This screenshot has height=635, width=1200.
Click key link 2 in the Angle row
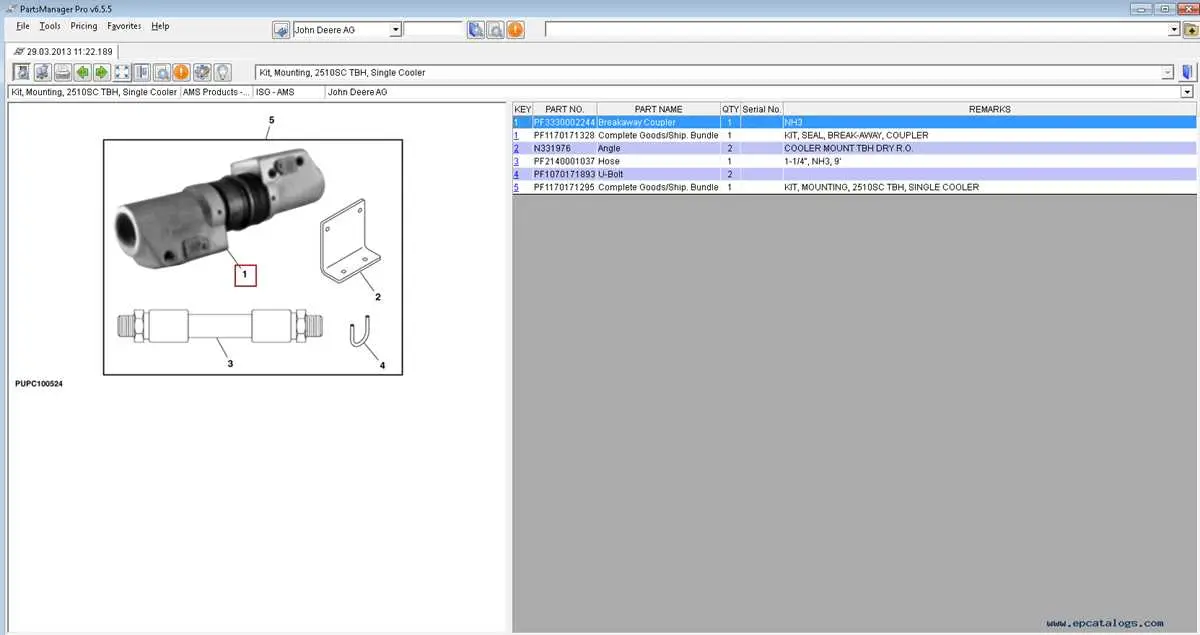pos(516,148)
